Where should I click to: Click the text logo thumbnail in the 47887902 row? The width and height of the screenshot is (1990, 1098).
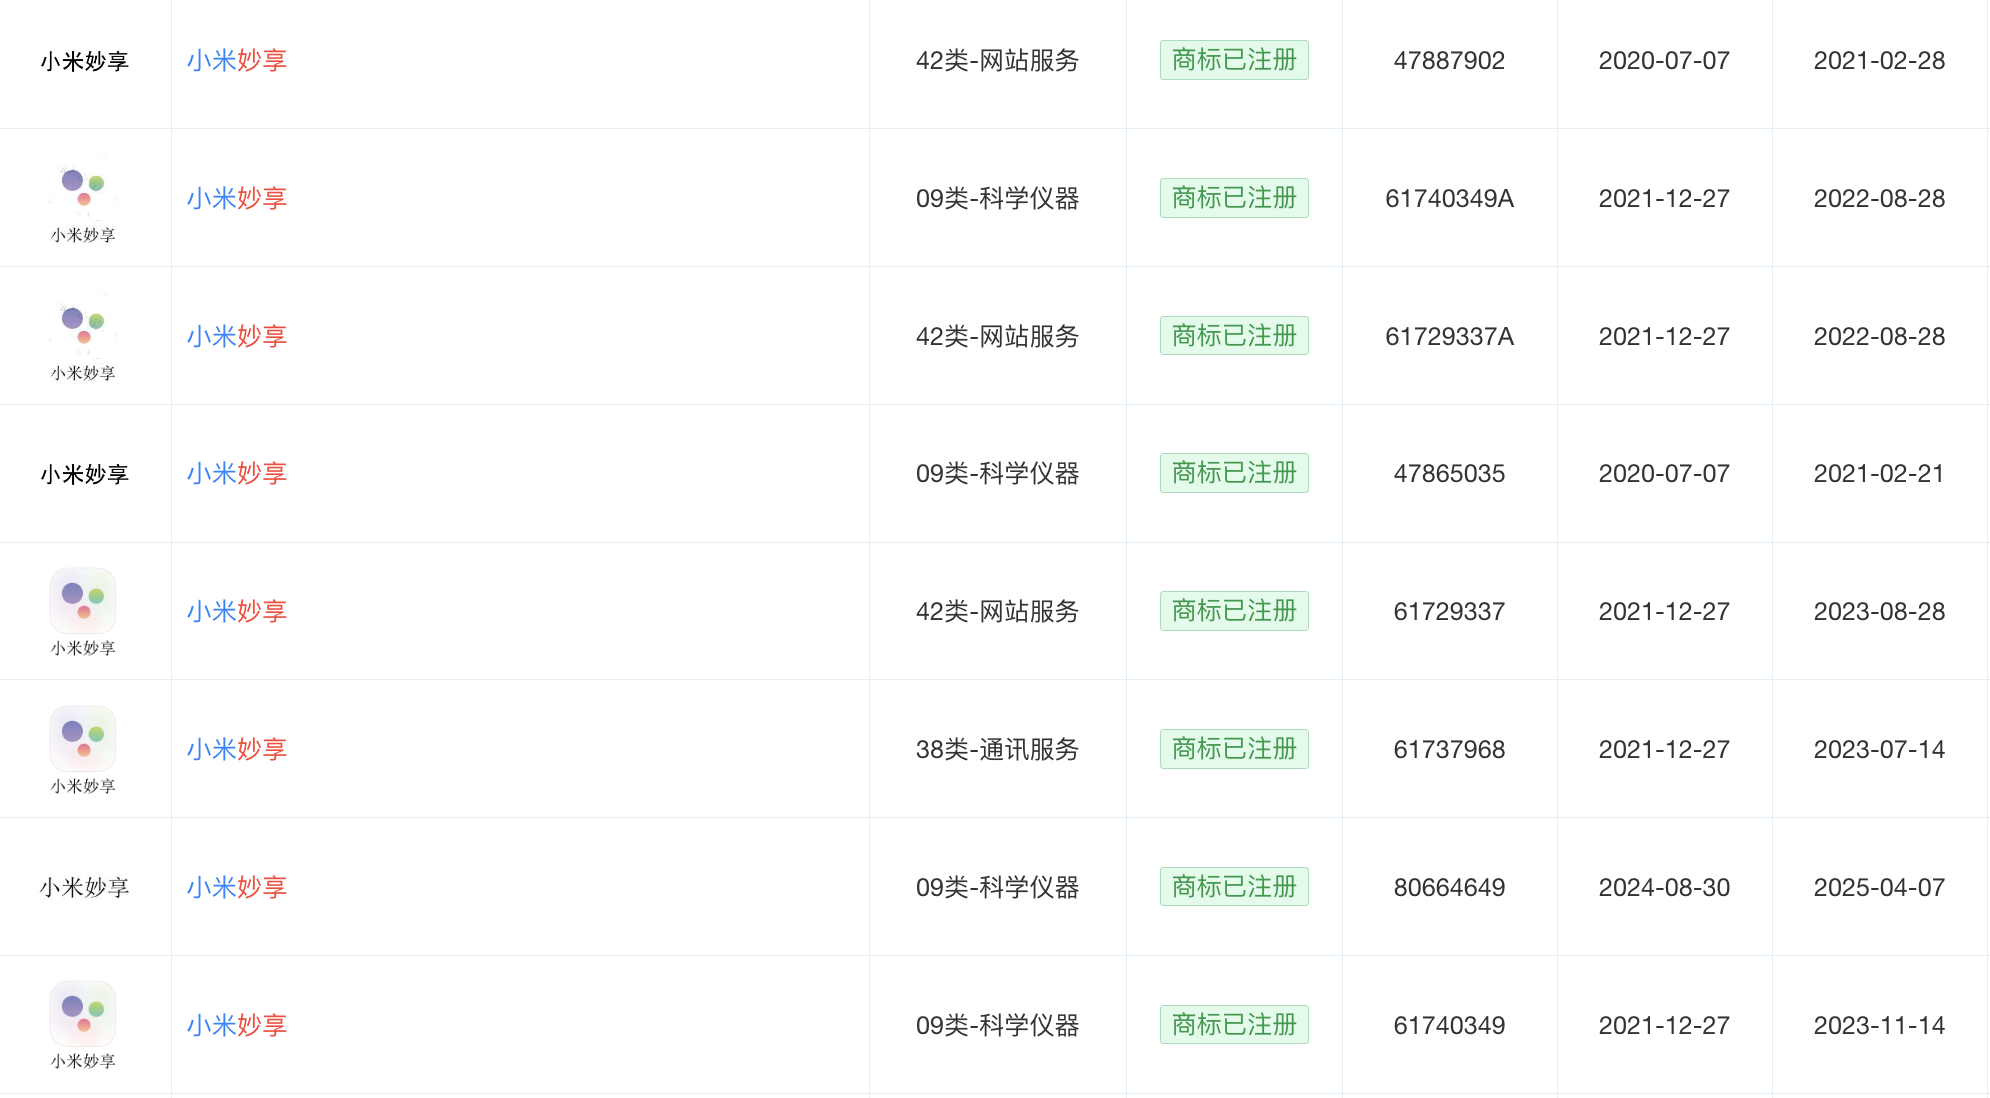tap(85, 61)
